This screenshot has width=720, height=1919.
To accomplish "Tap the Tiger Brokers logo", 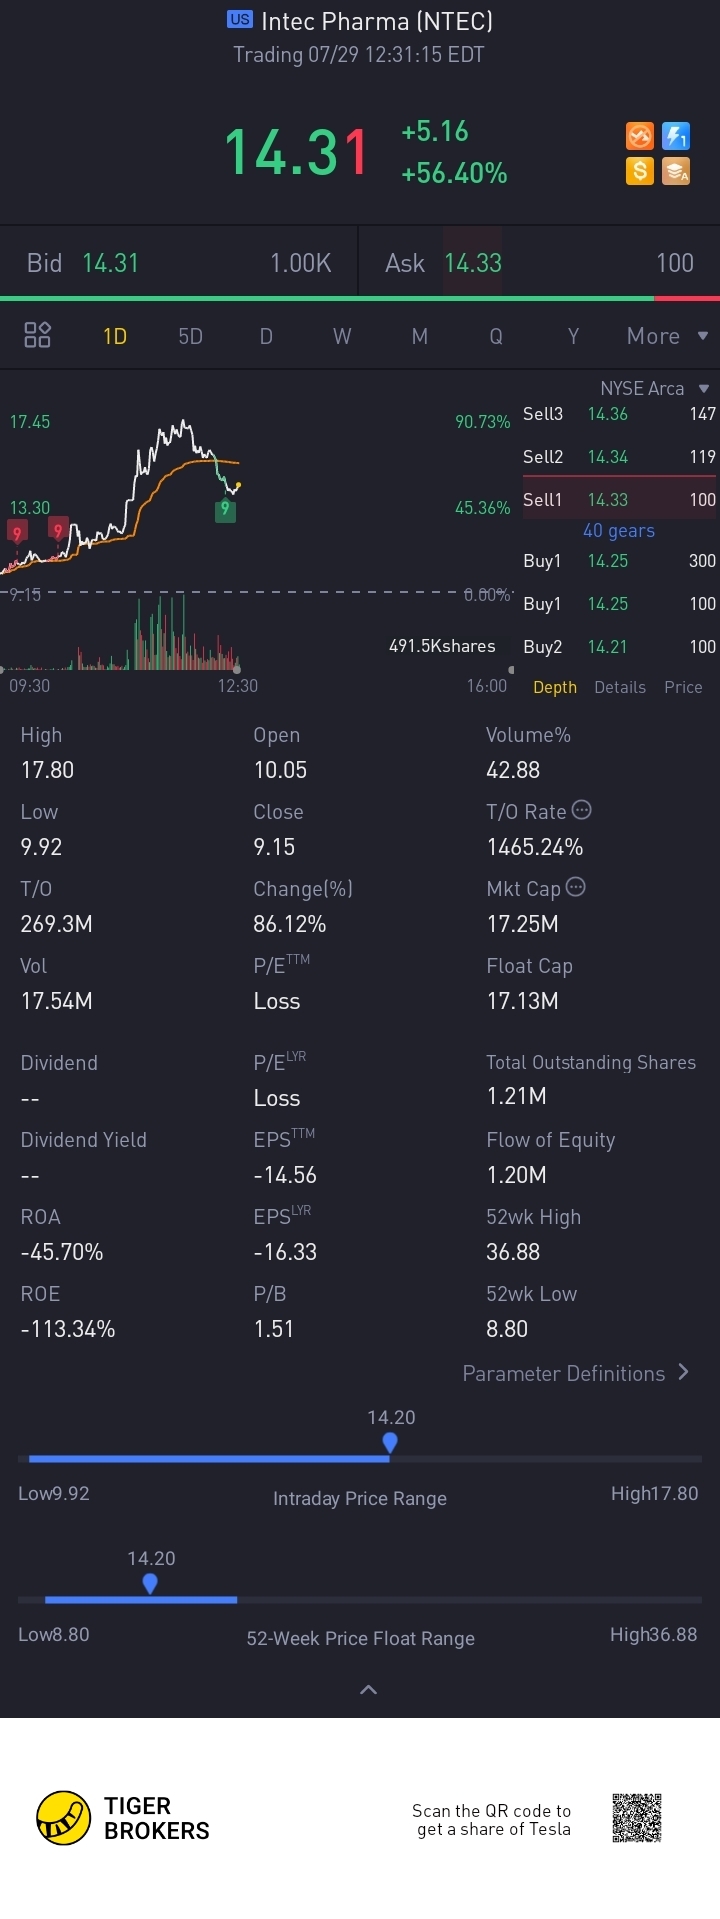I will tap(123, 1818).
